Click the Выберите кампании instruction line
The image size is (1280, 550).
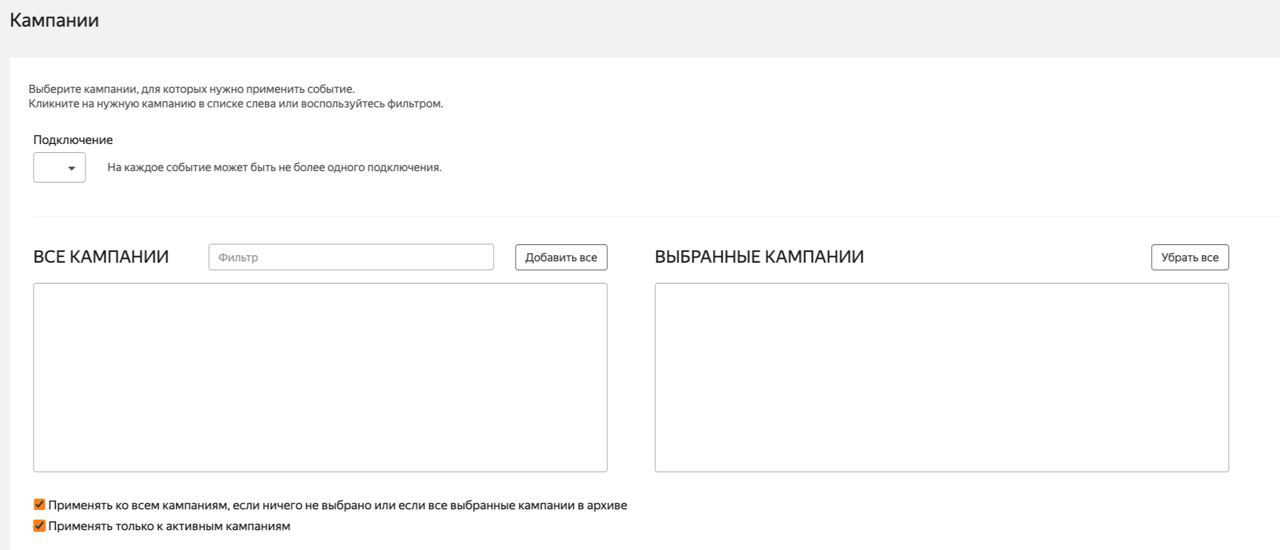click(x=191, y=89)
